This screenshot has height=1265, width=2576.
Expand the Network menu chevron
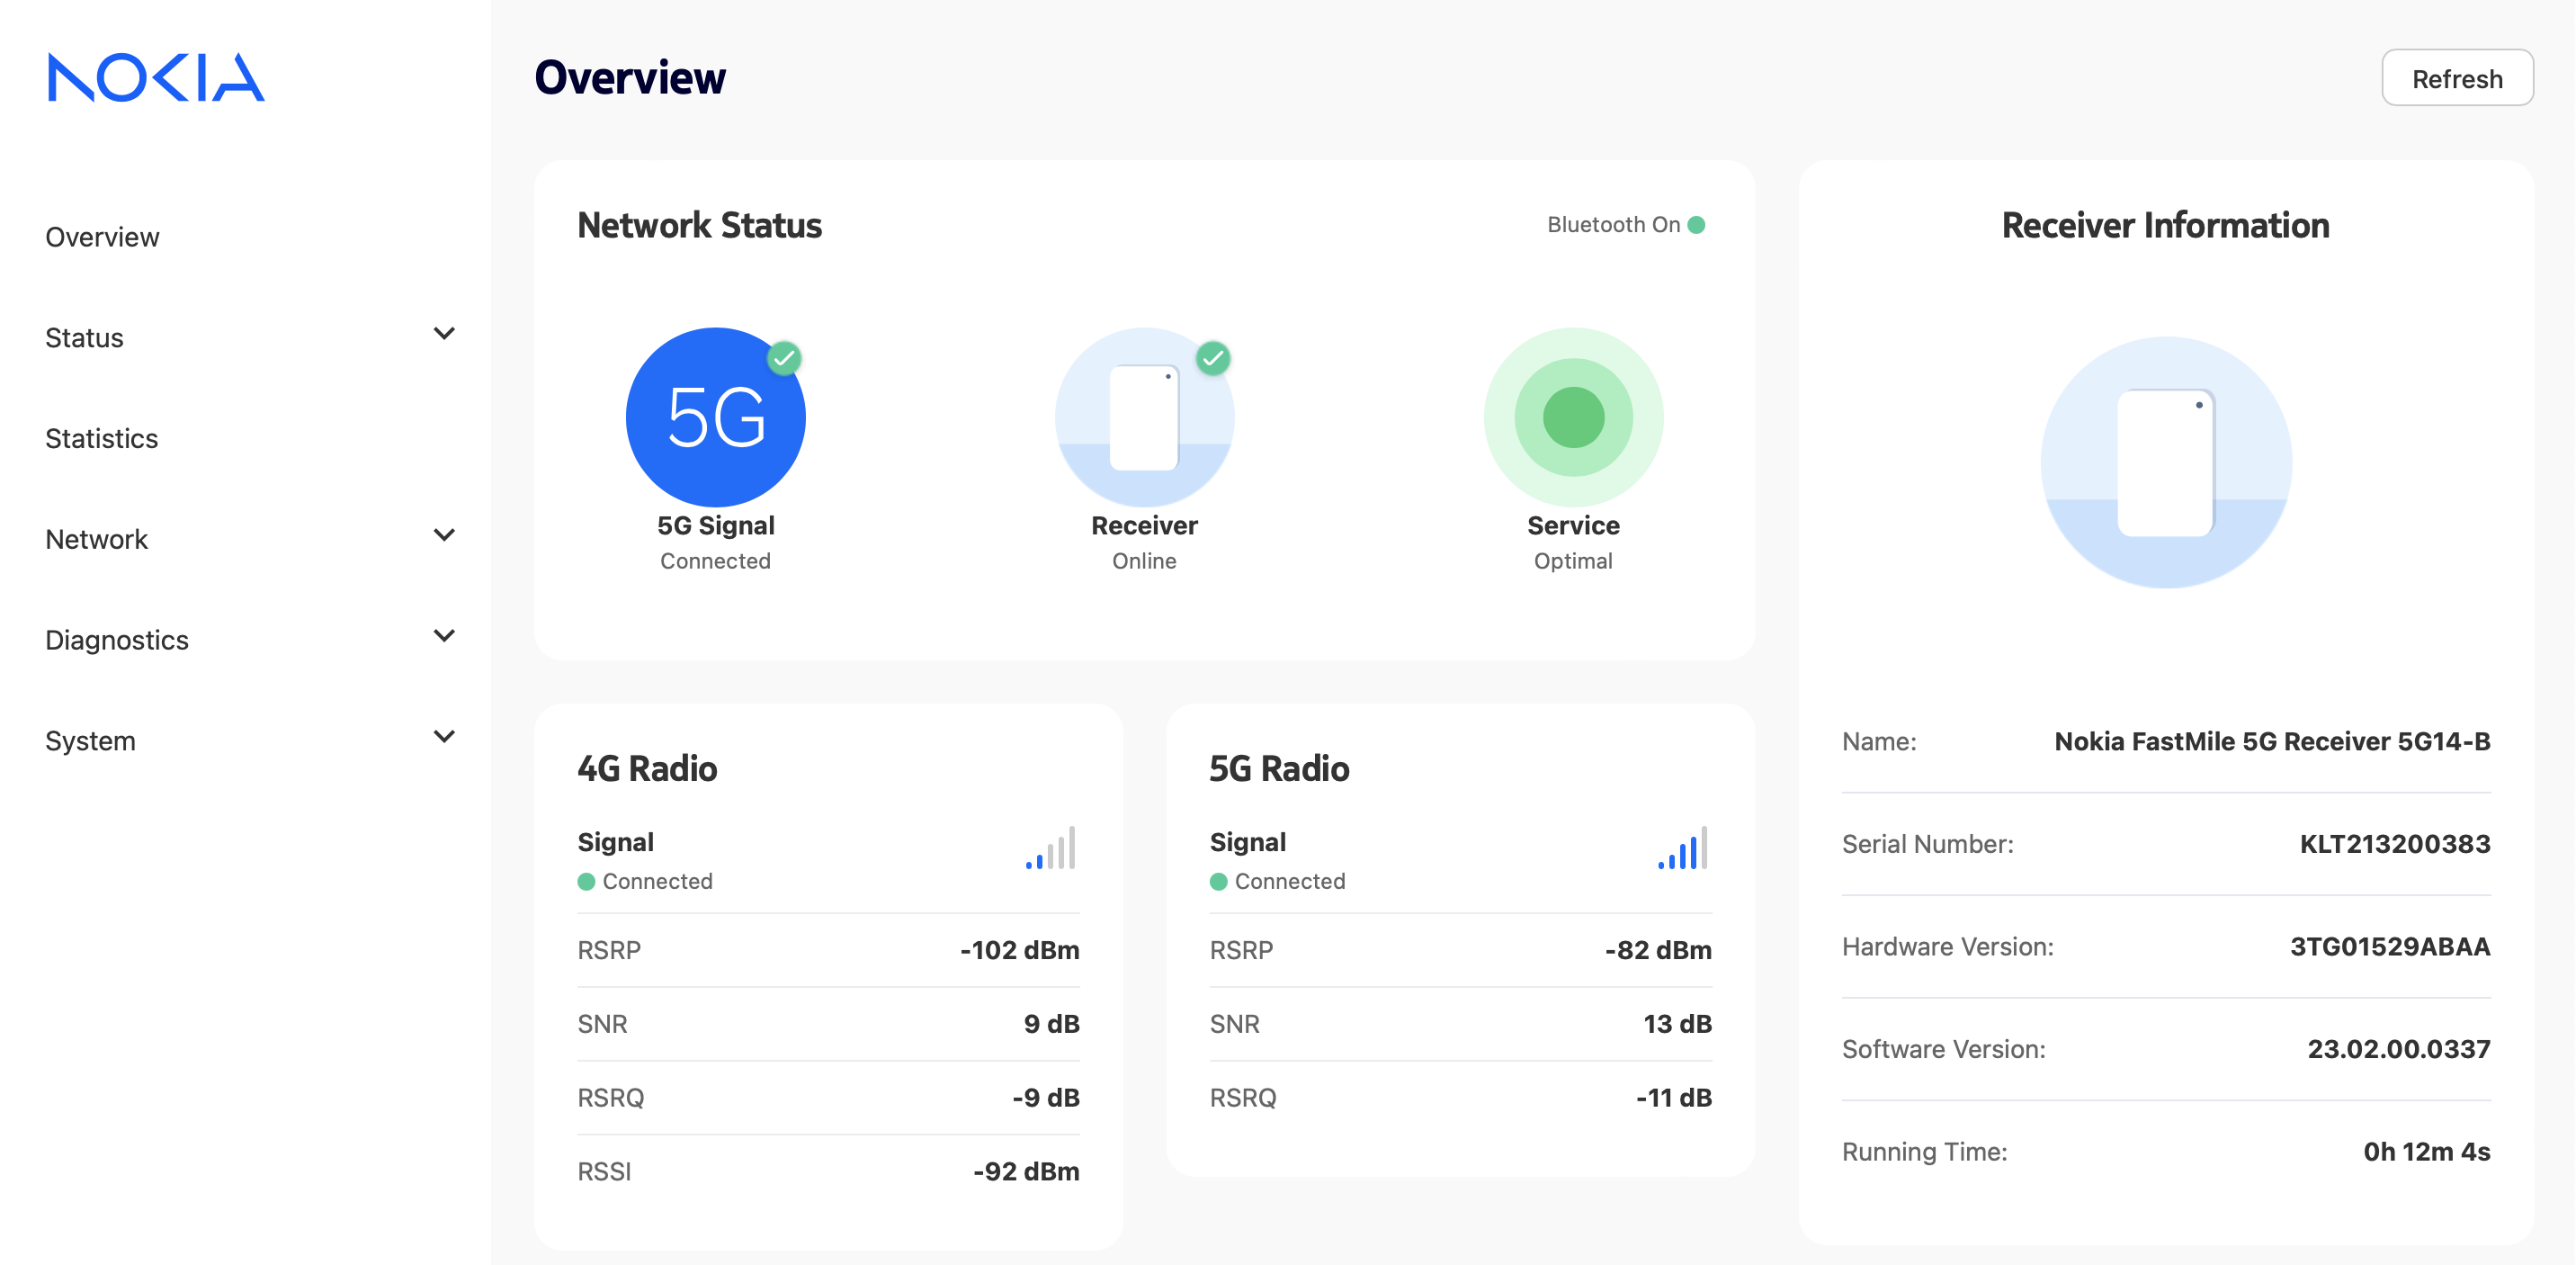click(x=444, y=535)
